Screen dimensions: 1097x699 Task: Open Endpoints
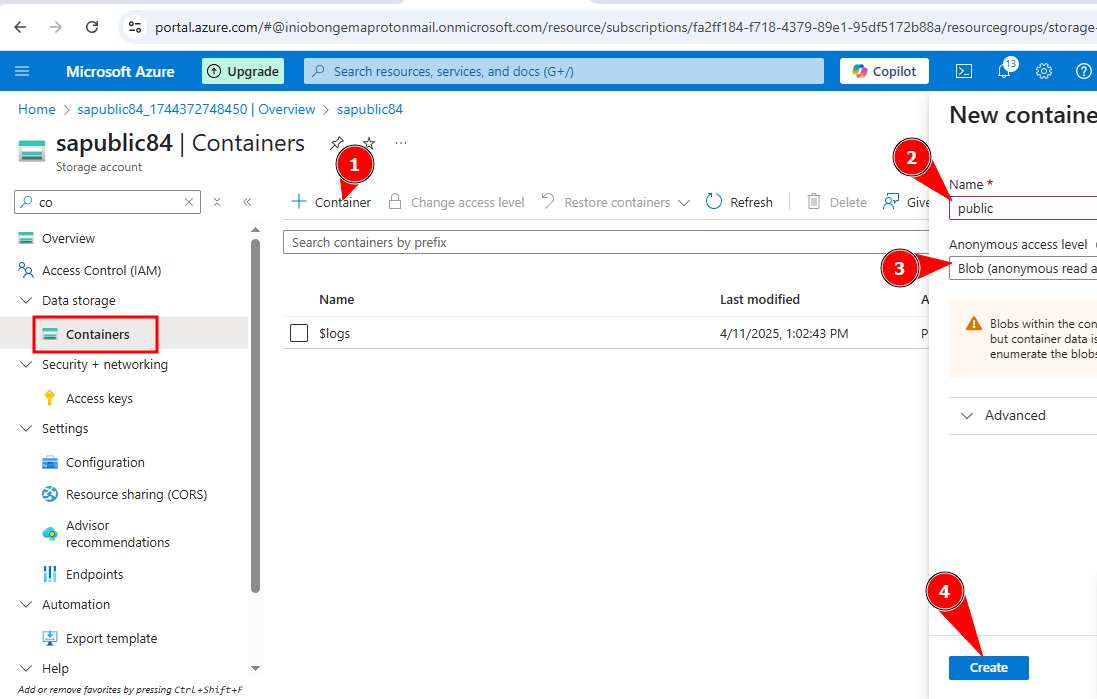tap(94, 574)
